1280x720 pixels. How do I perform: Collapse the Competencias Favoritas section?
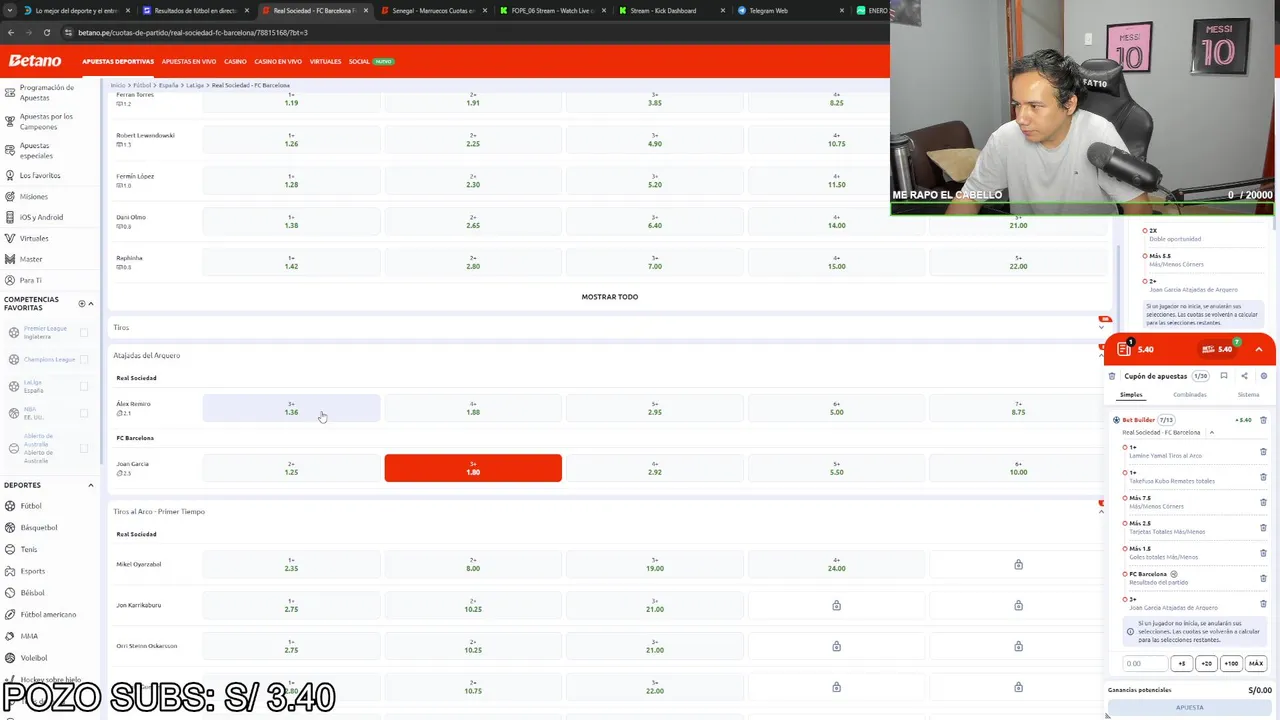click(91, 303)
